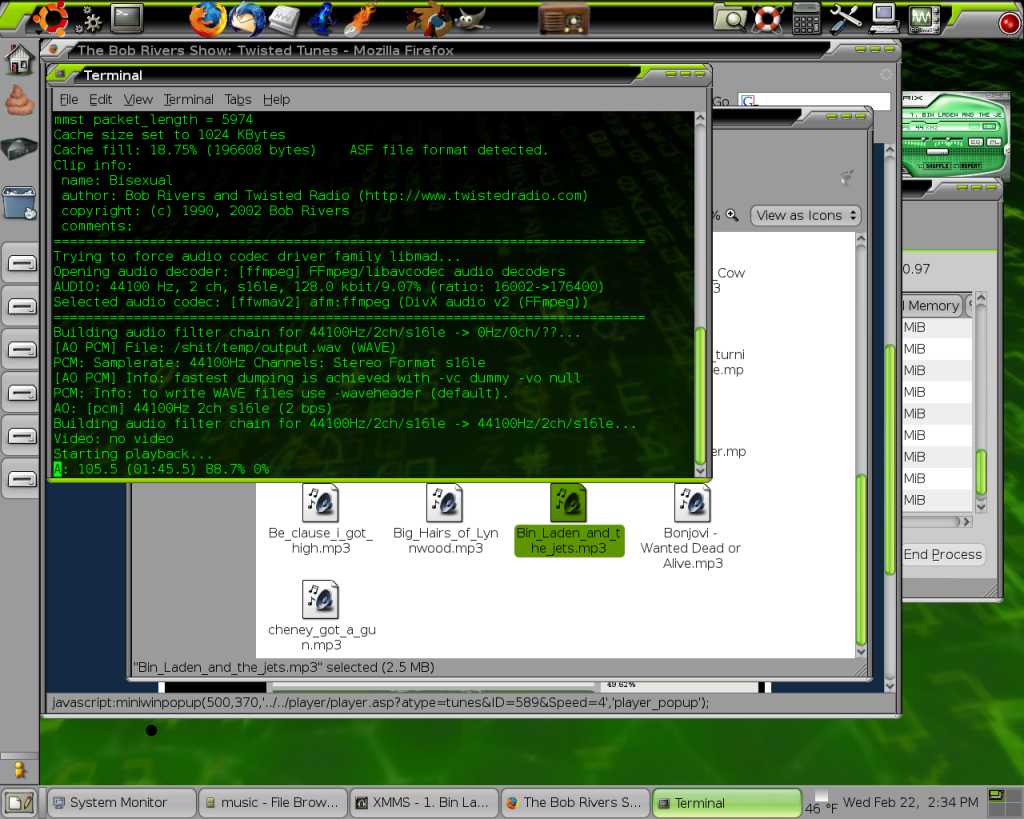Click the zoom in magnifier in file browser

point(732,215)
